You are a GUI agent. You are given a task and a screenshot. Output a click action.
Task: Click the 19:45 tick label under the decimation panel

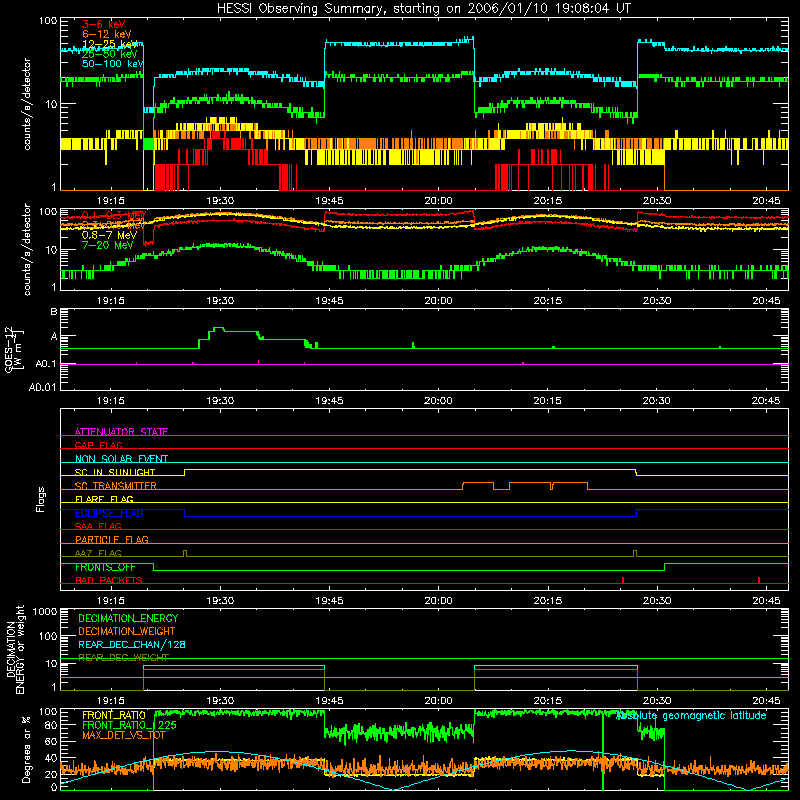pyautogui.click(x=329, y=701)
